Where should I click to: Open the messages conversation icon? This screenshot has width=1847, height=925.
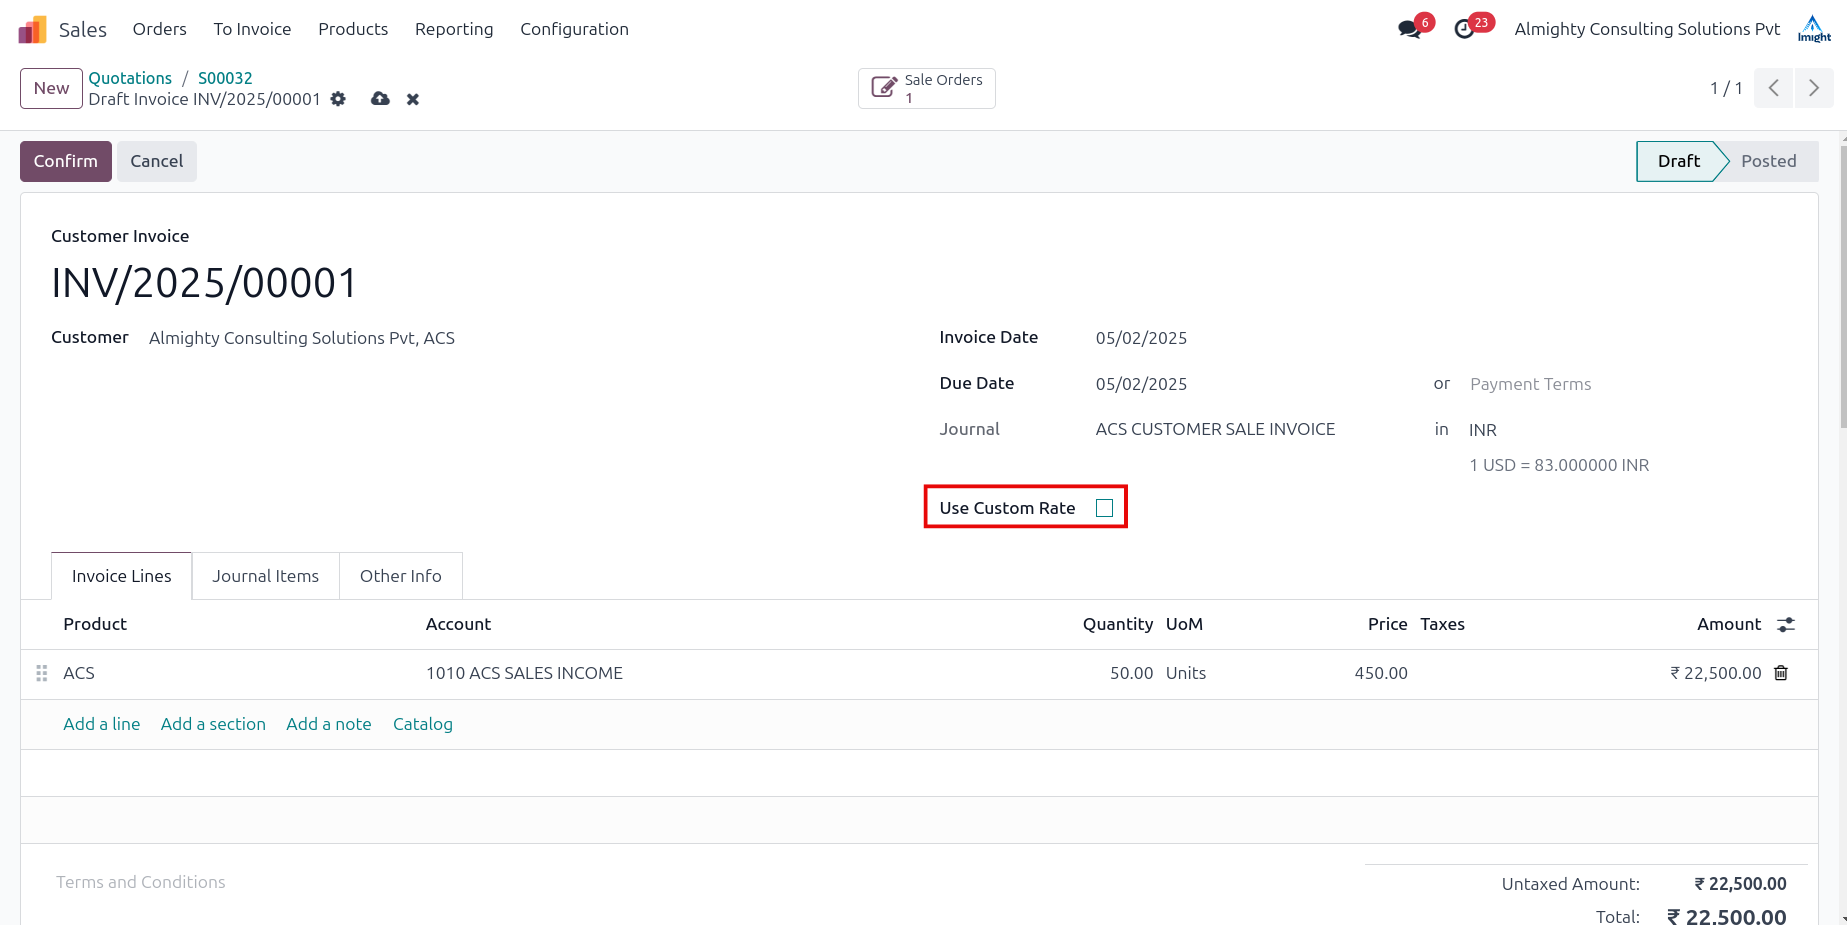[1408, 29]
